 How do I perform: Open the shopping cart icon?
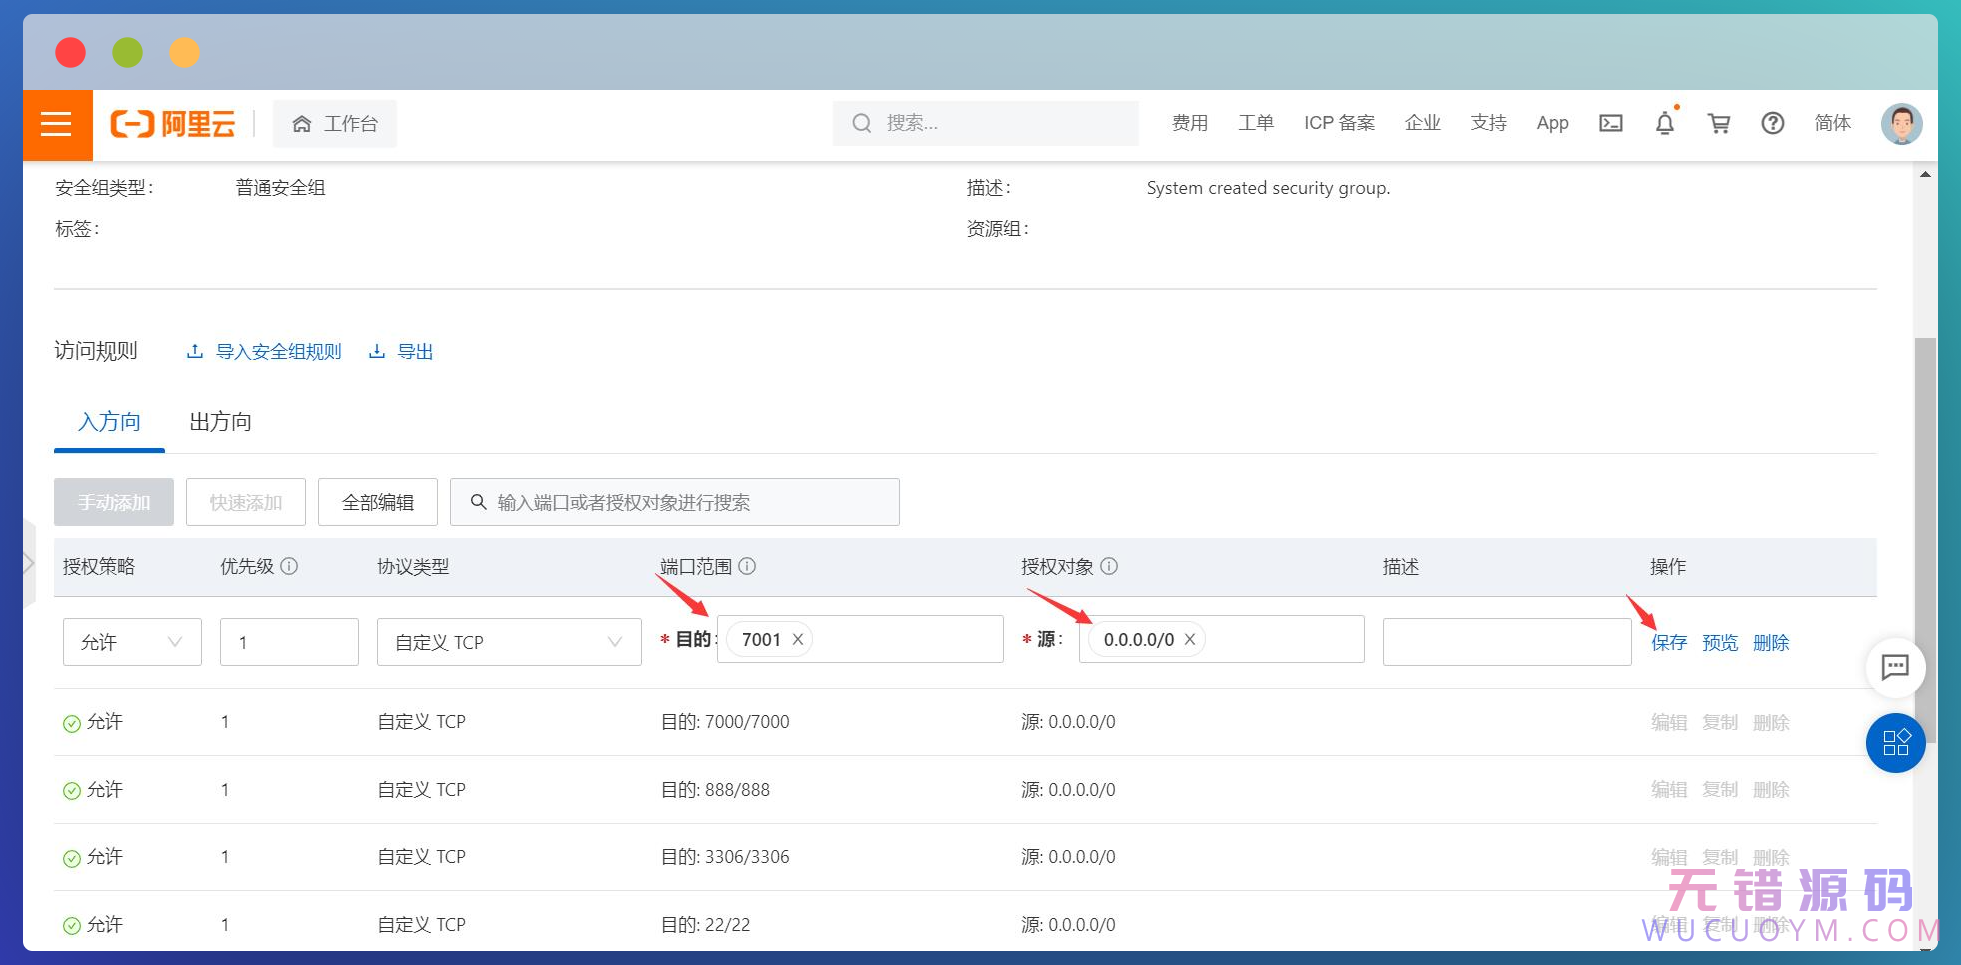point(1719,122)
